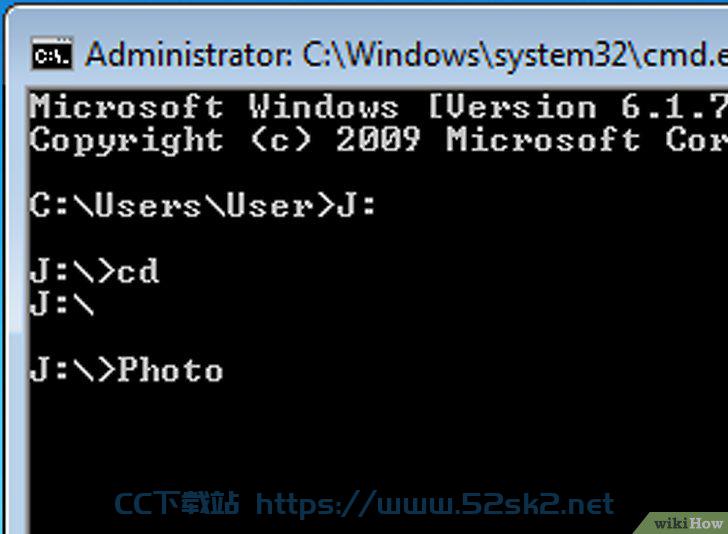Click the word Photo at the prompt
This screenshot has height=534, width=728.
click(170, 370)
